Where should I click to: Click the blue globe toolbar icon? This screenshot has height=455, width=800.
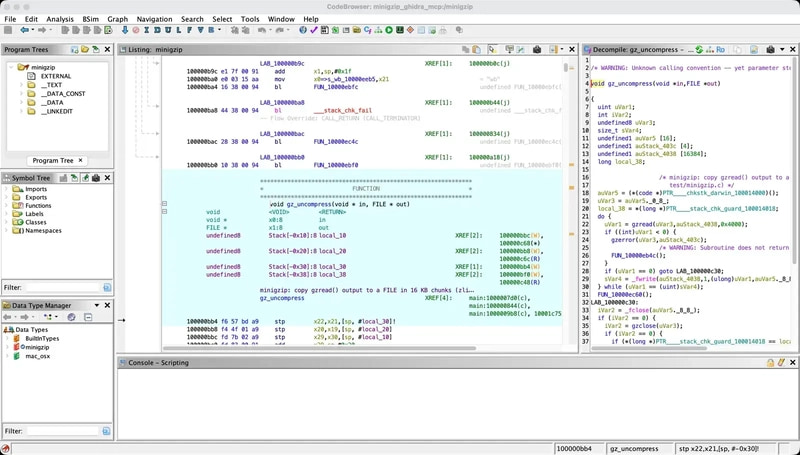coord(303,30)
